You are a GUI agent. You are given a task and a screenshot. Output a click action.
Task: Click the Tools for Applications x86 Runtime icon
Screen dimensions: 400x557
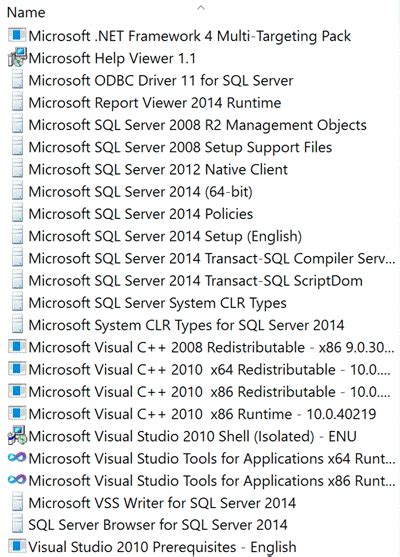click(x=17, y=480)
